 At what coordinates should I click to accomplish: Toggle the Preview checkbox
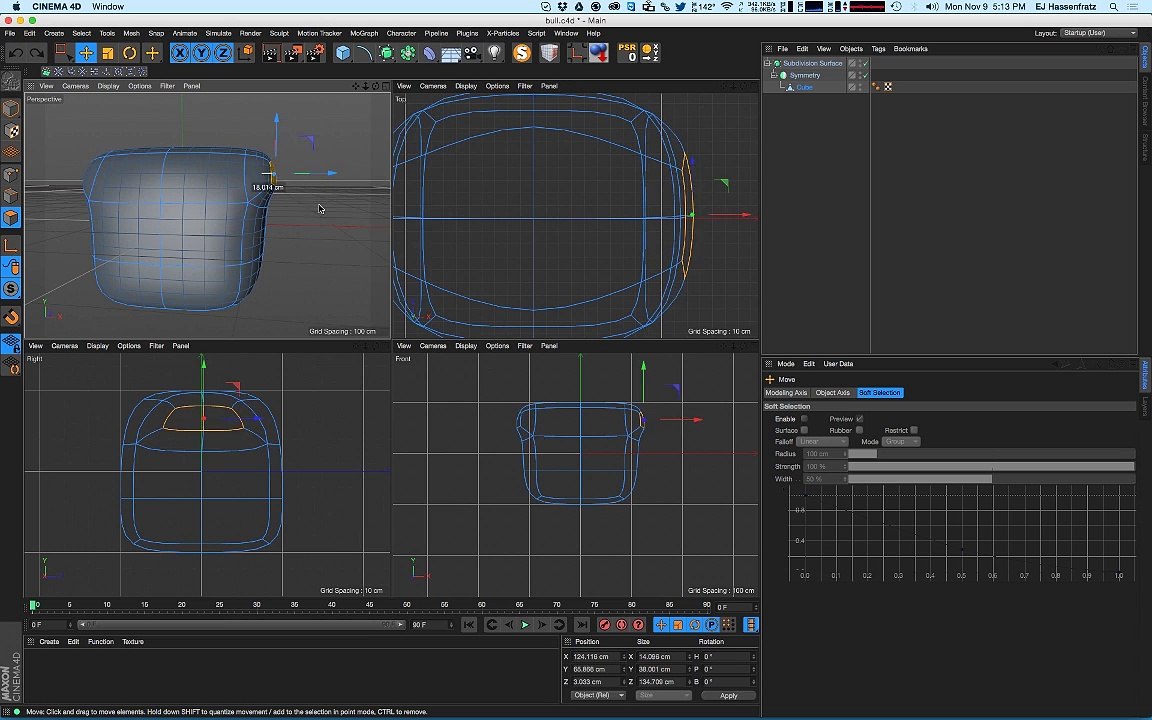click(860, 419)
